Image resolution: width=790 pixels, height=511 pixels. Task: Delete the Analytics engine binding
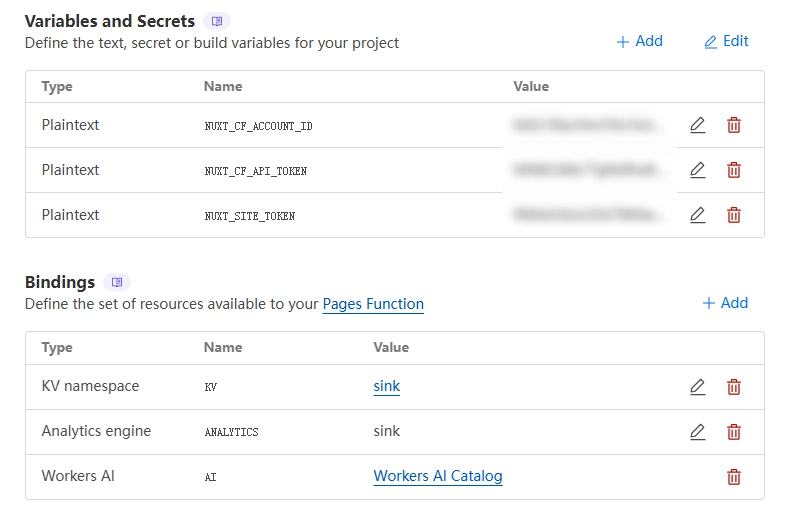[733, 432]
